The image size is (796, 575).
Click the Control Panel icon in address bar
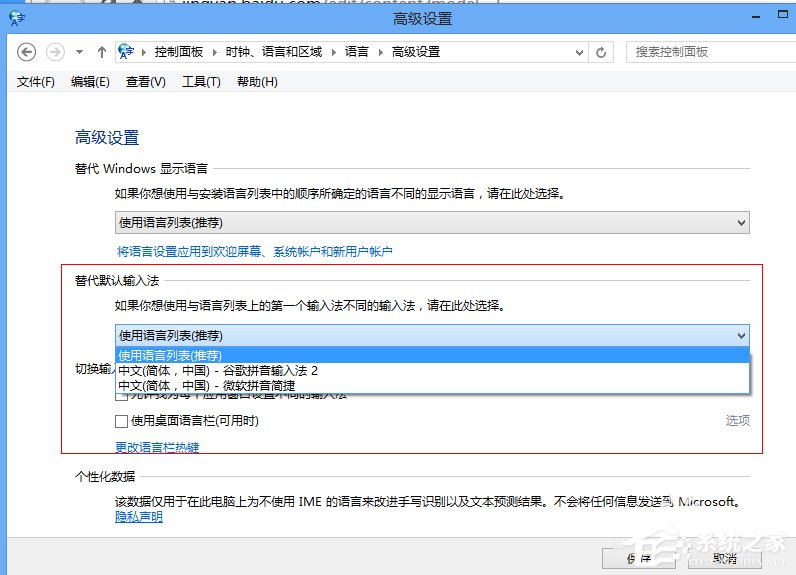[127, 52]
